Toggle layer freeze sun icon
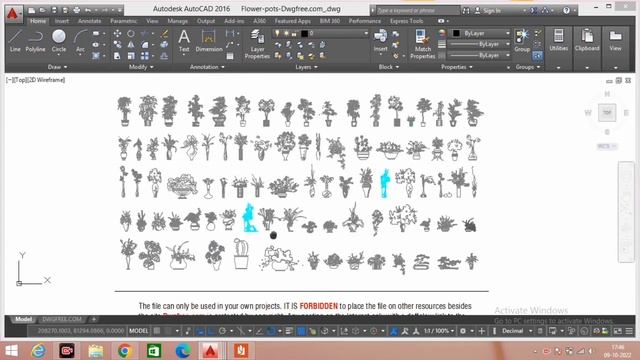The height and width of the screenshot is (360, 640). pyautogui.click(x=286, y=33)
